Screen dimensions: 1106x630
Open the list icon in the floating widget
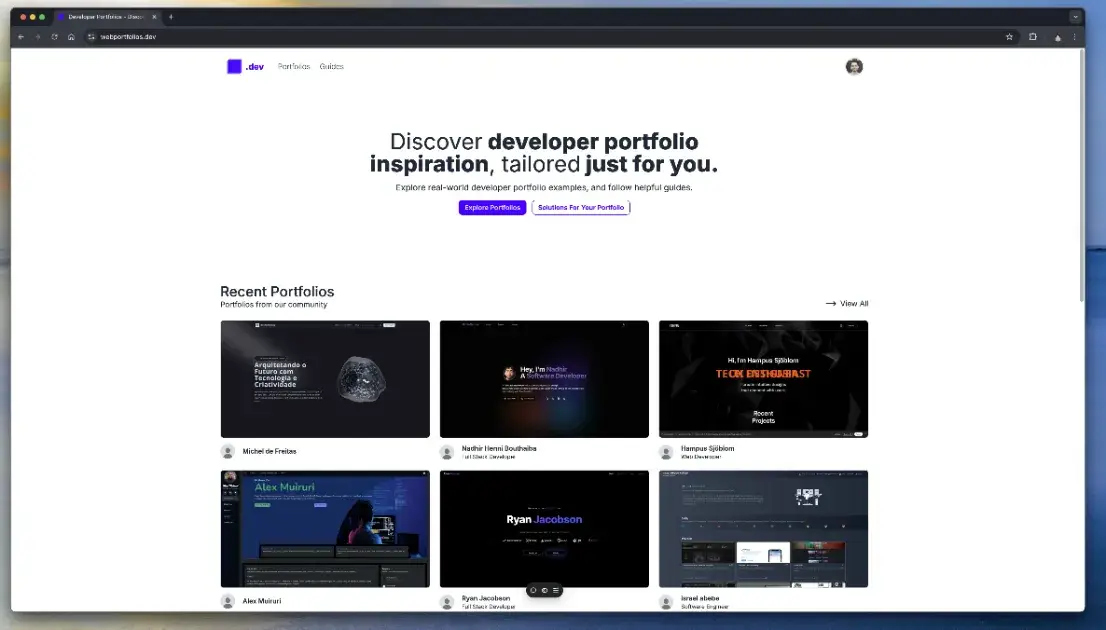tap(556, 590)
